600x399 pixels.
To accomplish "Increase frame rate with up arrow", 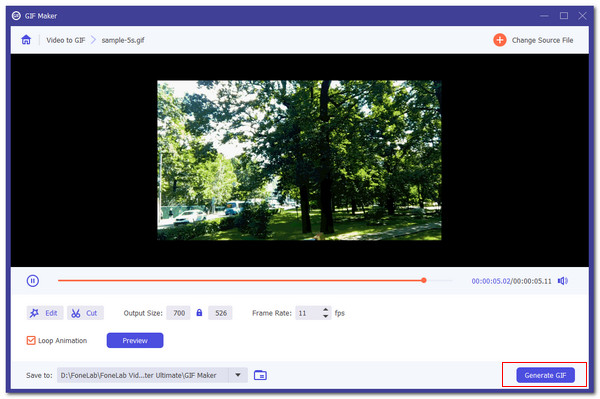I will 325,309.
